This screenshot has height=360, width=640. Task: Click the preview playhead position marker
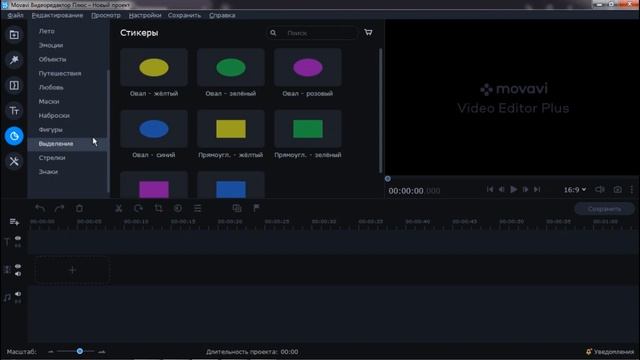tap(388, 178)
